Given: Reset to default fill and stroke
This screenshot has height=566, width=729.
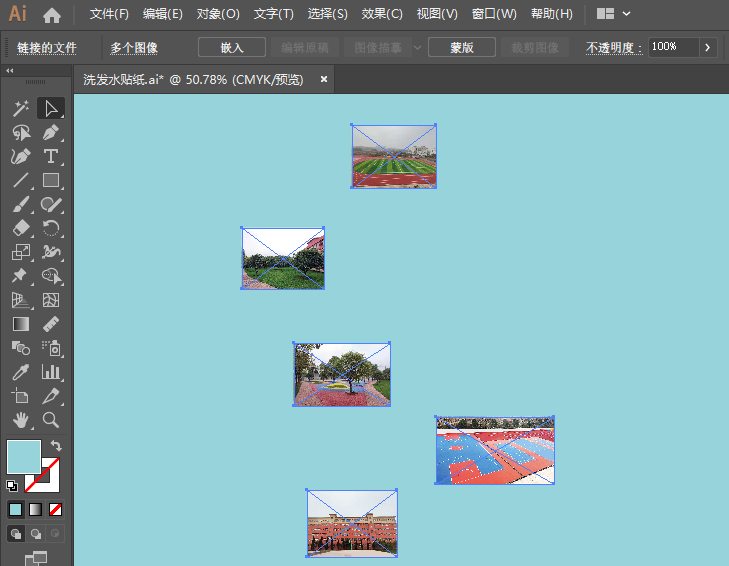Looking at the screenshot, I should [x=12, y=486].
